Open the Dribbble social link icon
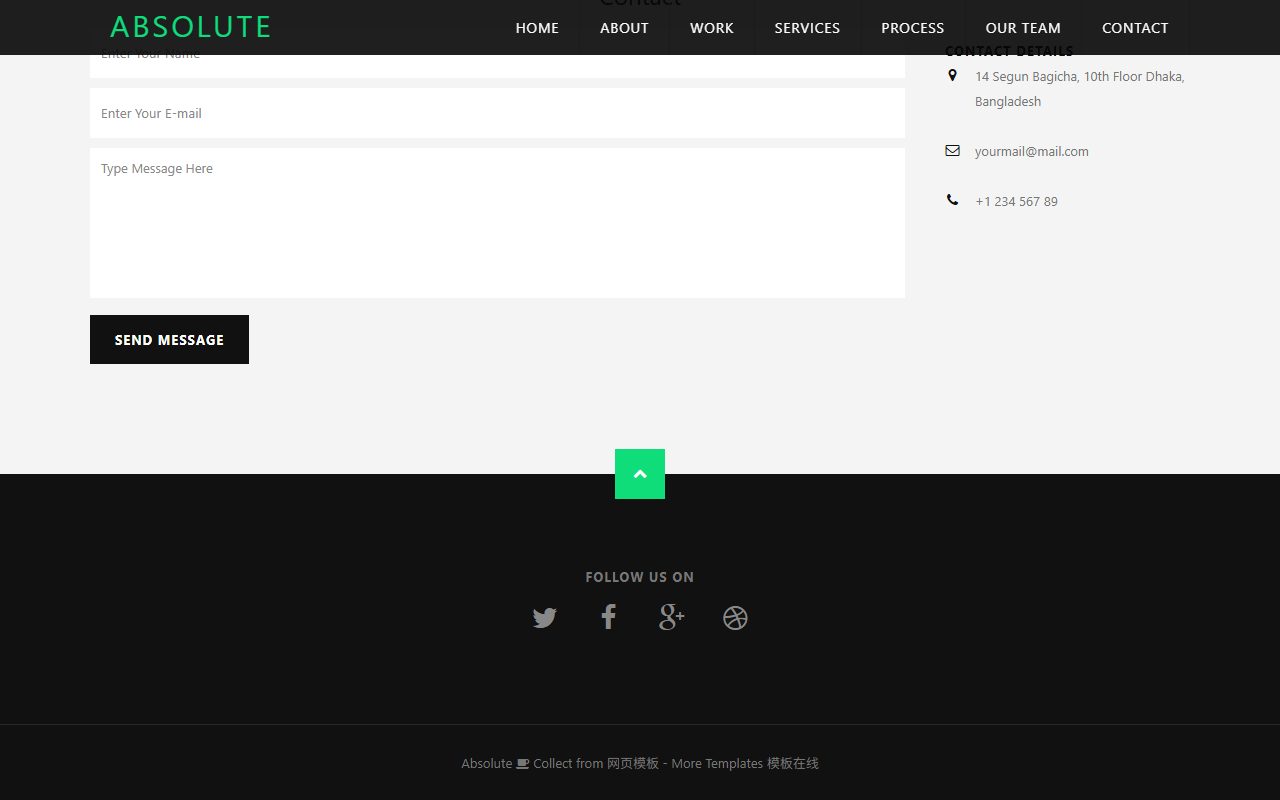This screenshot has height=800, width=1280. (735, 618)
